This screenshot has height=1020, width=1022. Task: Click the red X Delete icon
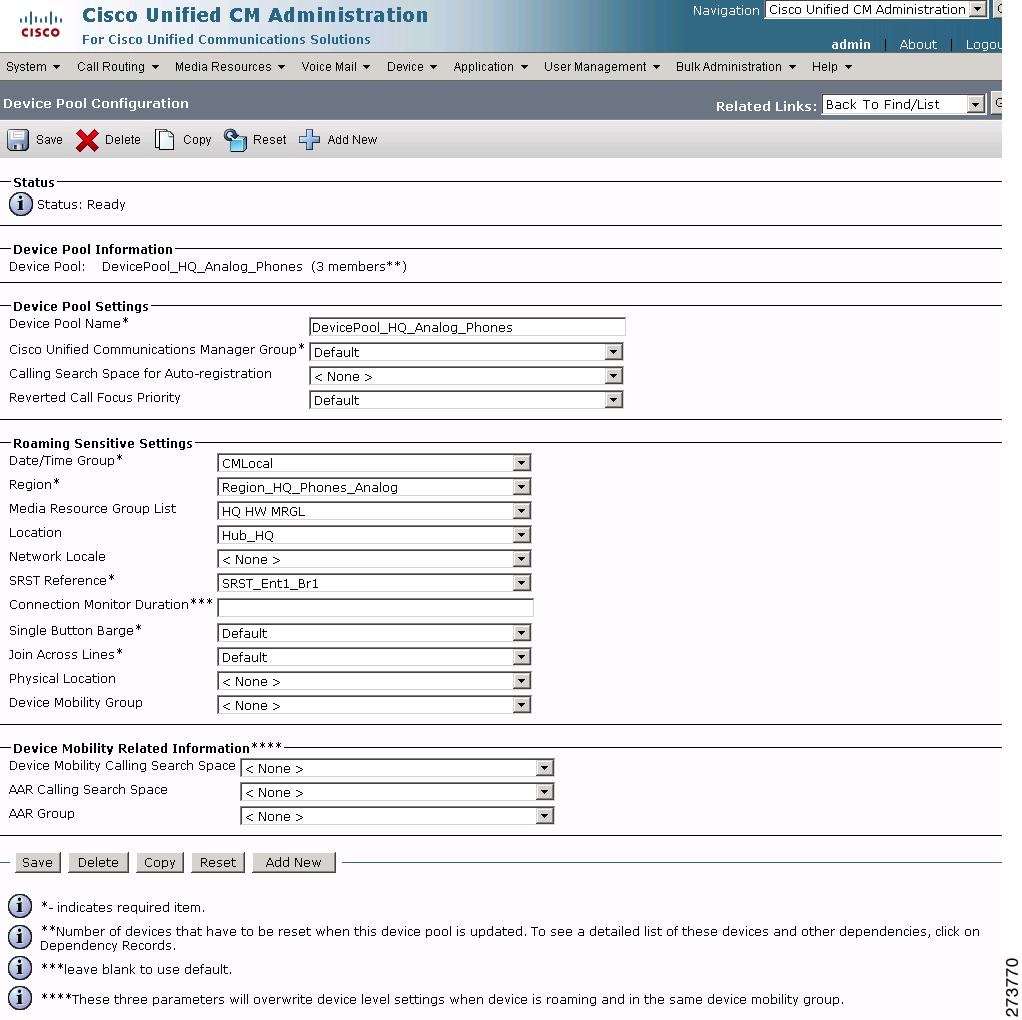(87, 140)
